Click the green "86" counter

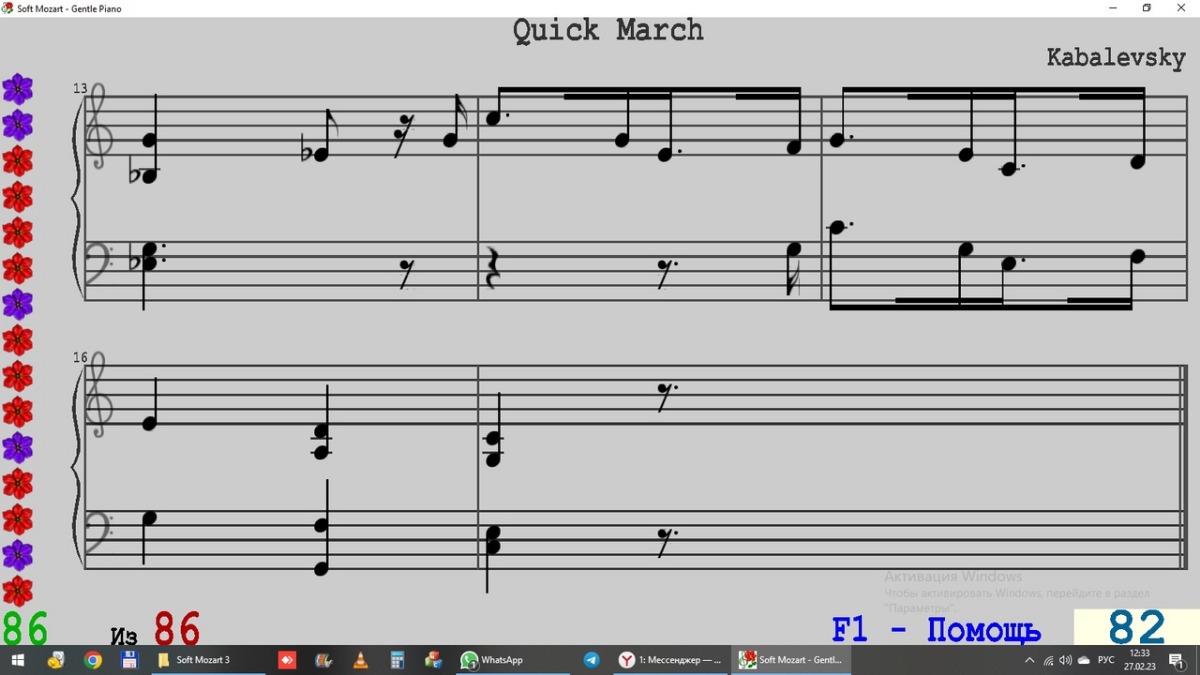pos(25,629)
